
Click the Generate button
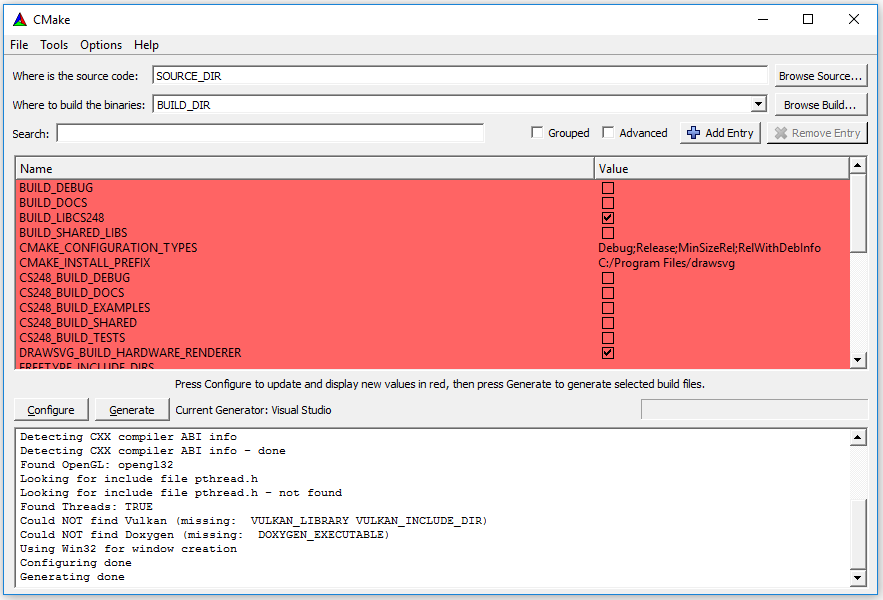pos(132,410)
